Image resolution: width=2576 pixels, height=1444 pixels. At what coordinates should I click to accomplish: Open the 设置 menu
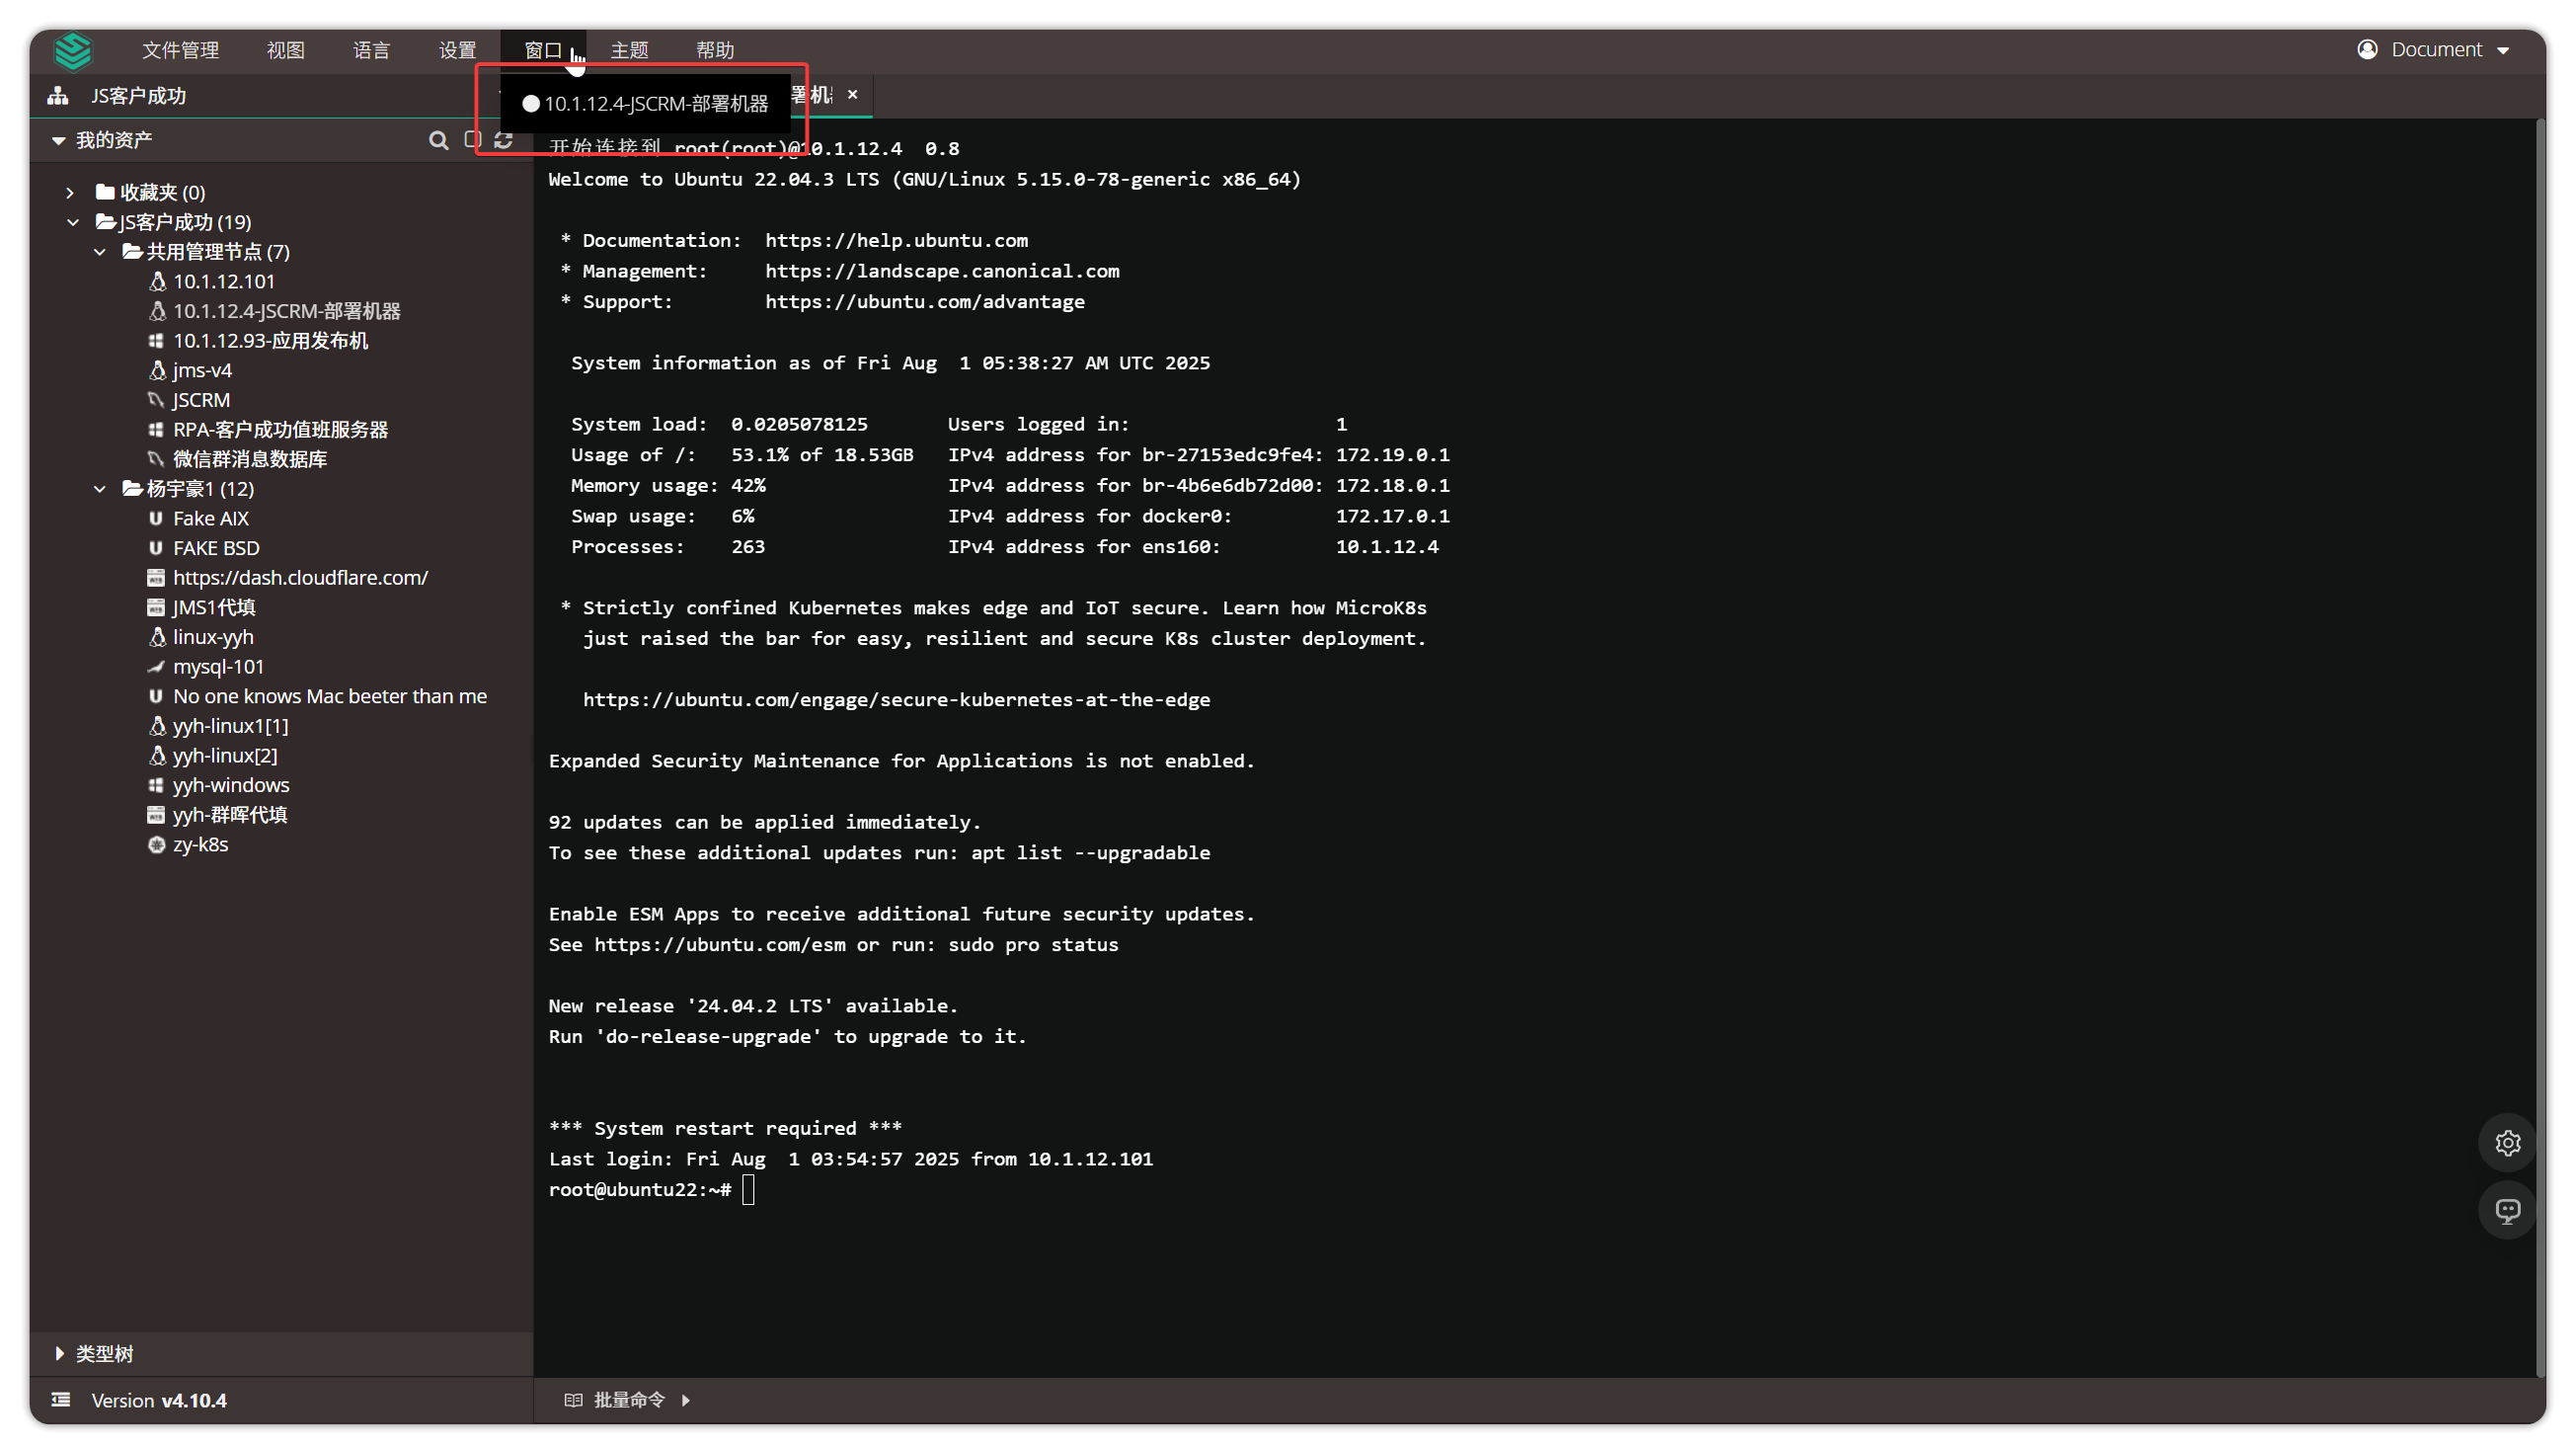(x=457, y=50)
